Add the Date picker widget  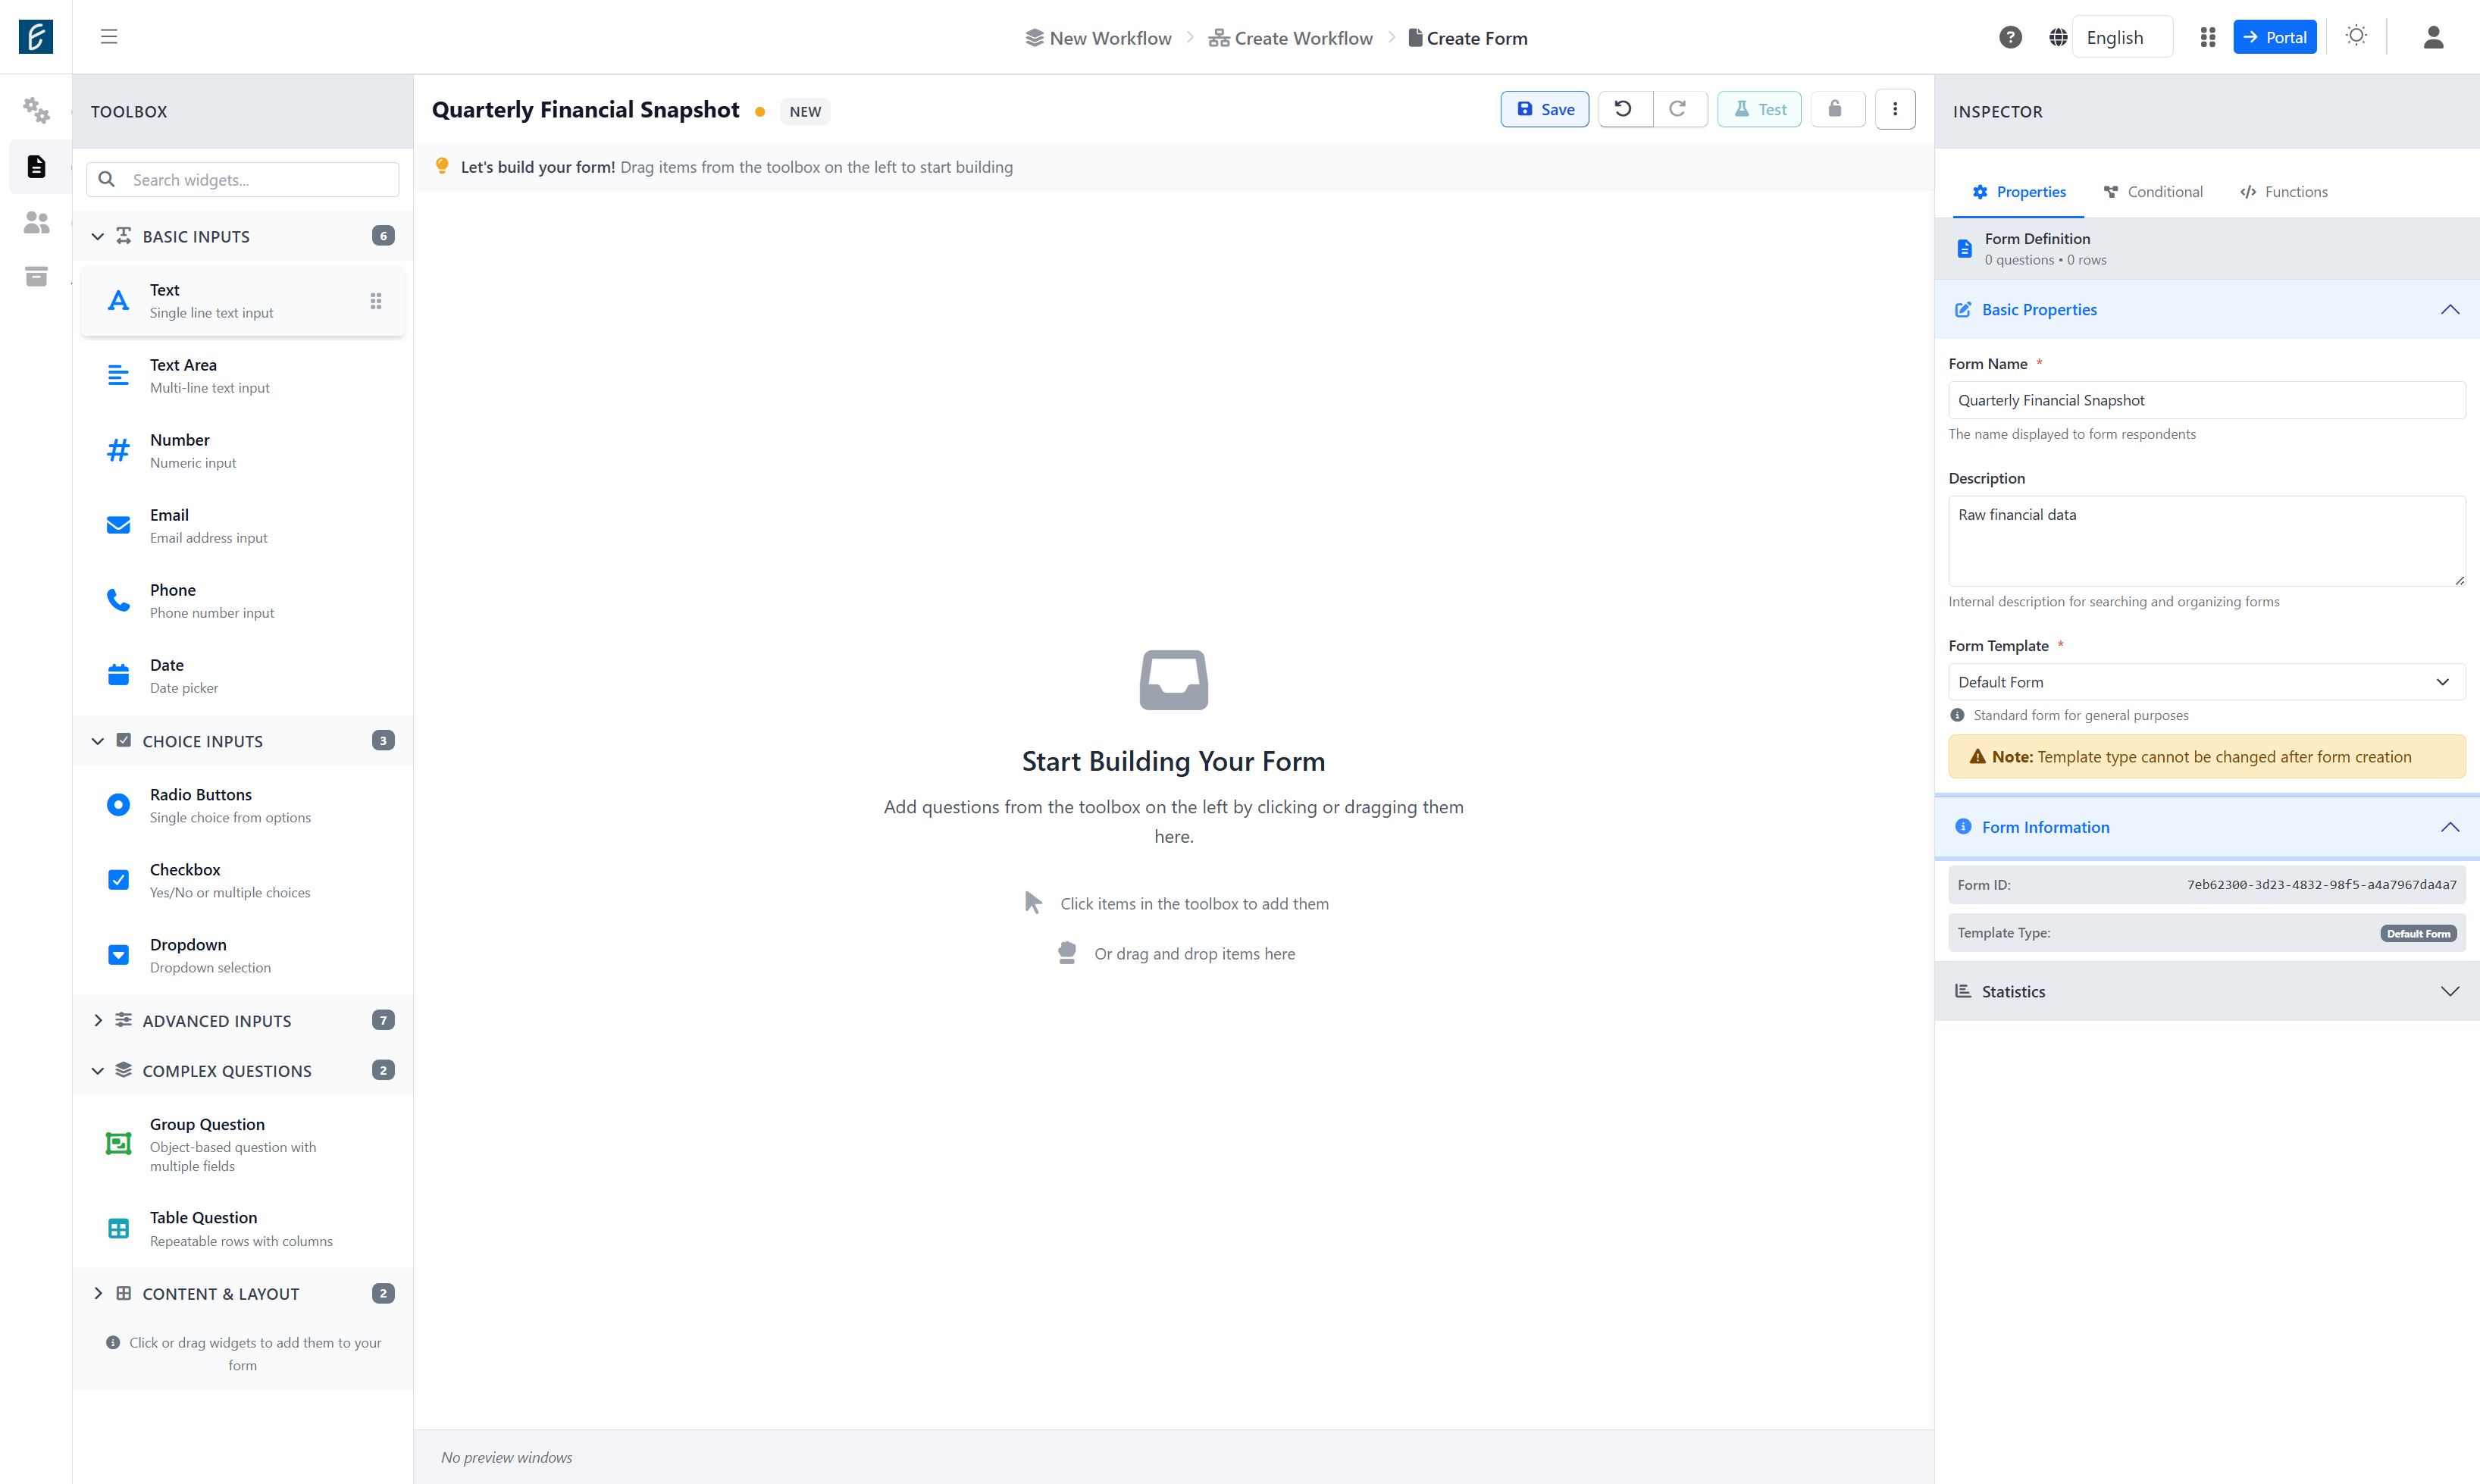[x=242, y=676]
